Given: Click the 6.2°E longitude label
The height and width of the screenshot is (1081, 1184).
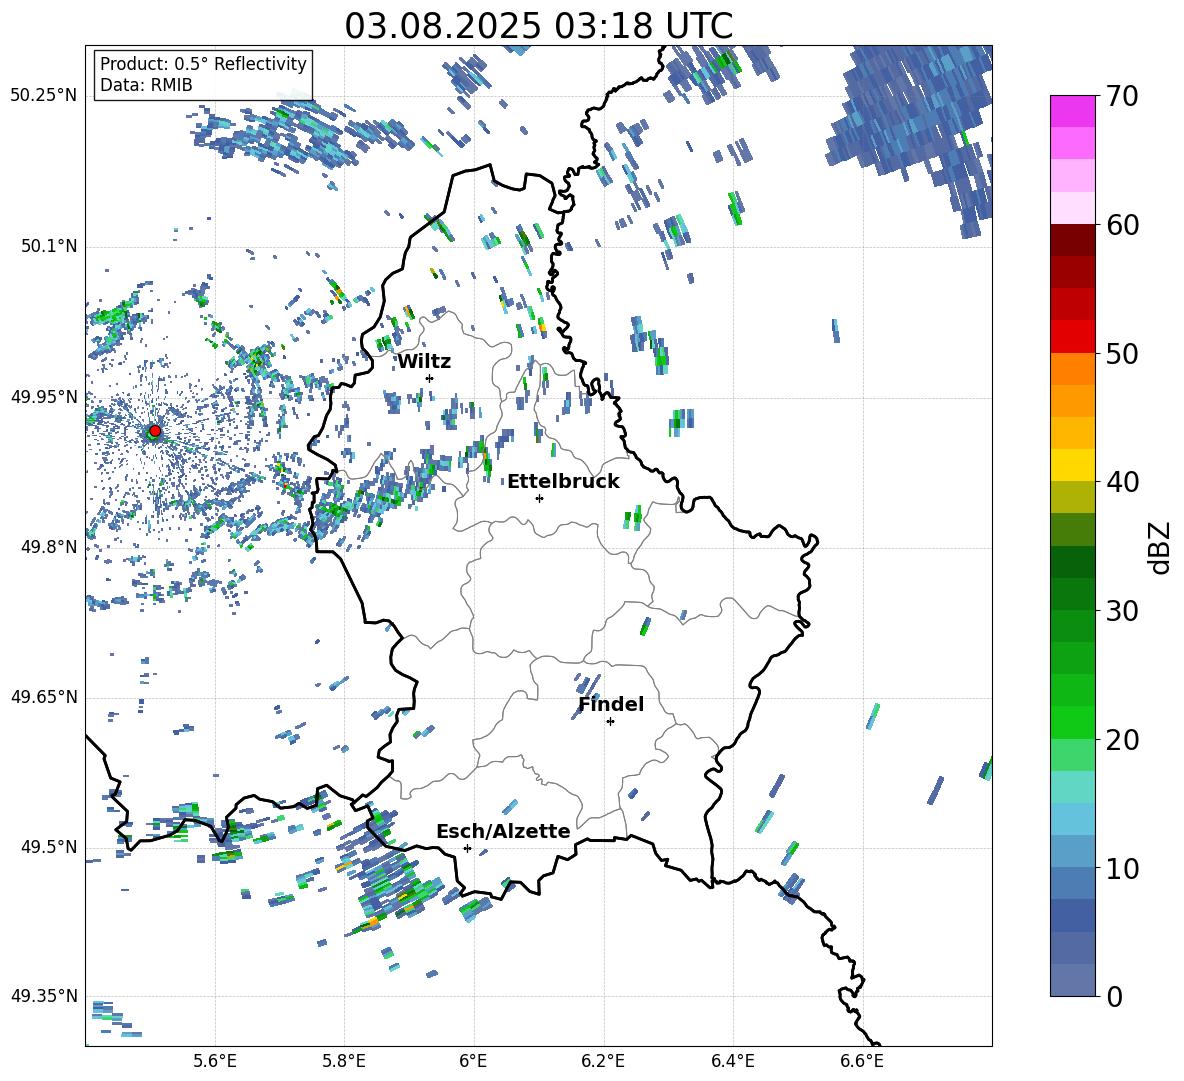Looking at the screenshot, I should point(603,1061).
